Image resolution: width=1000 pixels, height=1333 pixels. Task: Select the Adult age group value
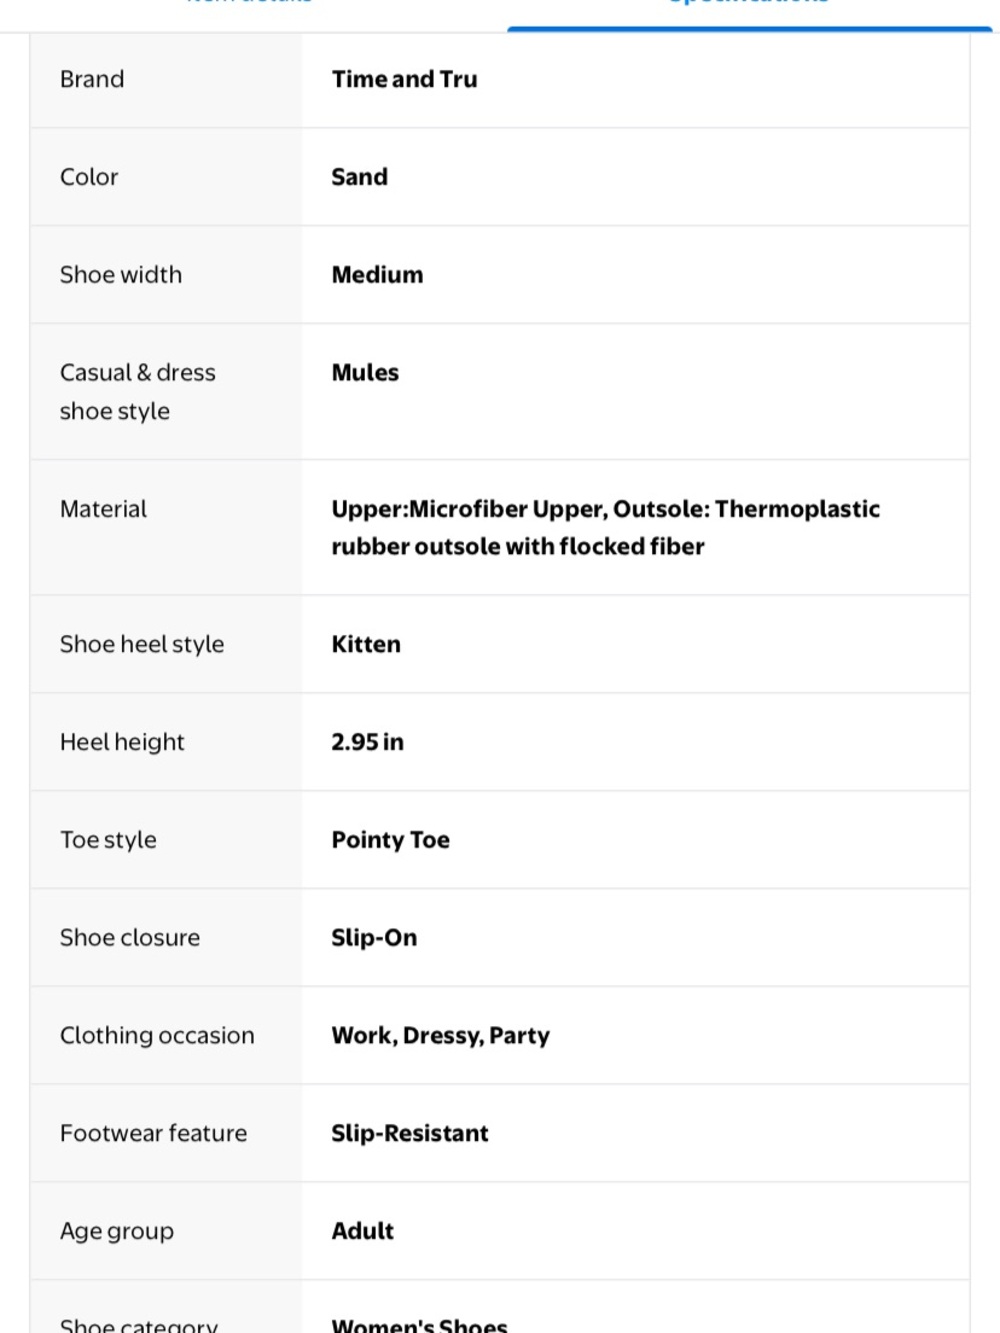pyautogui.click(x=363, y=1231)
